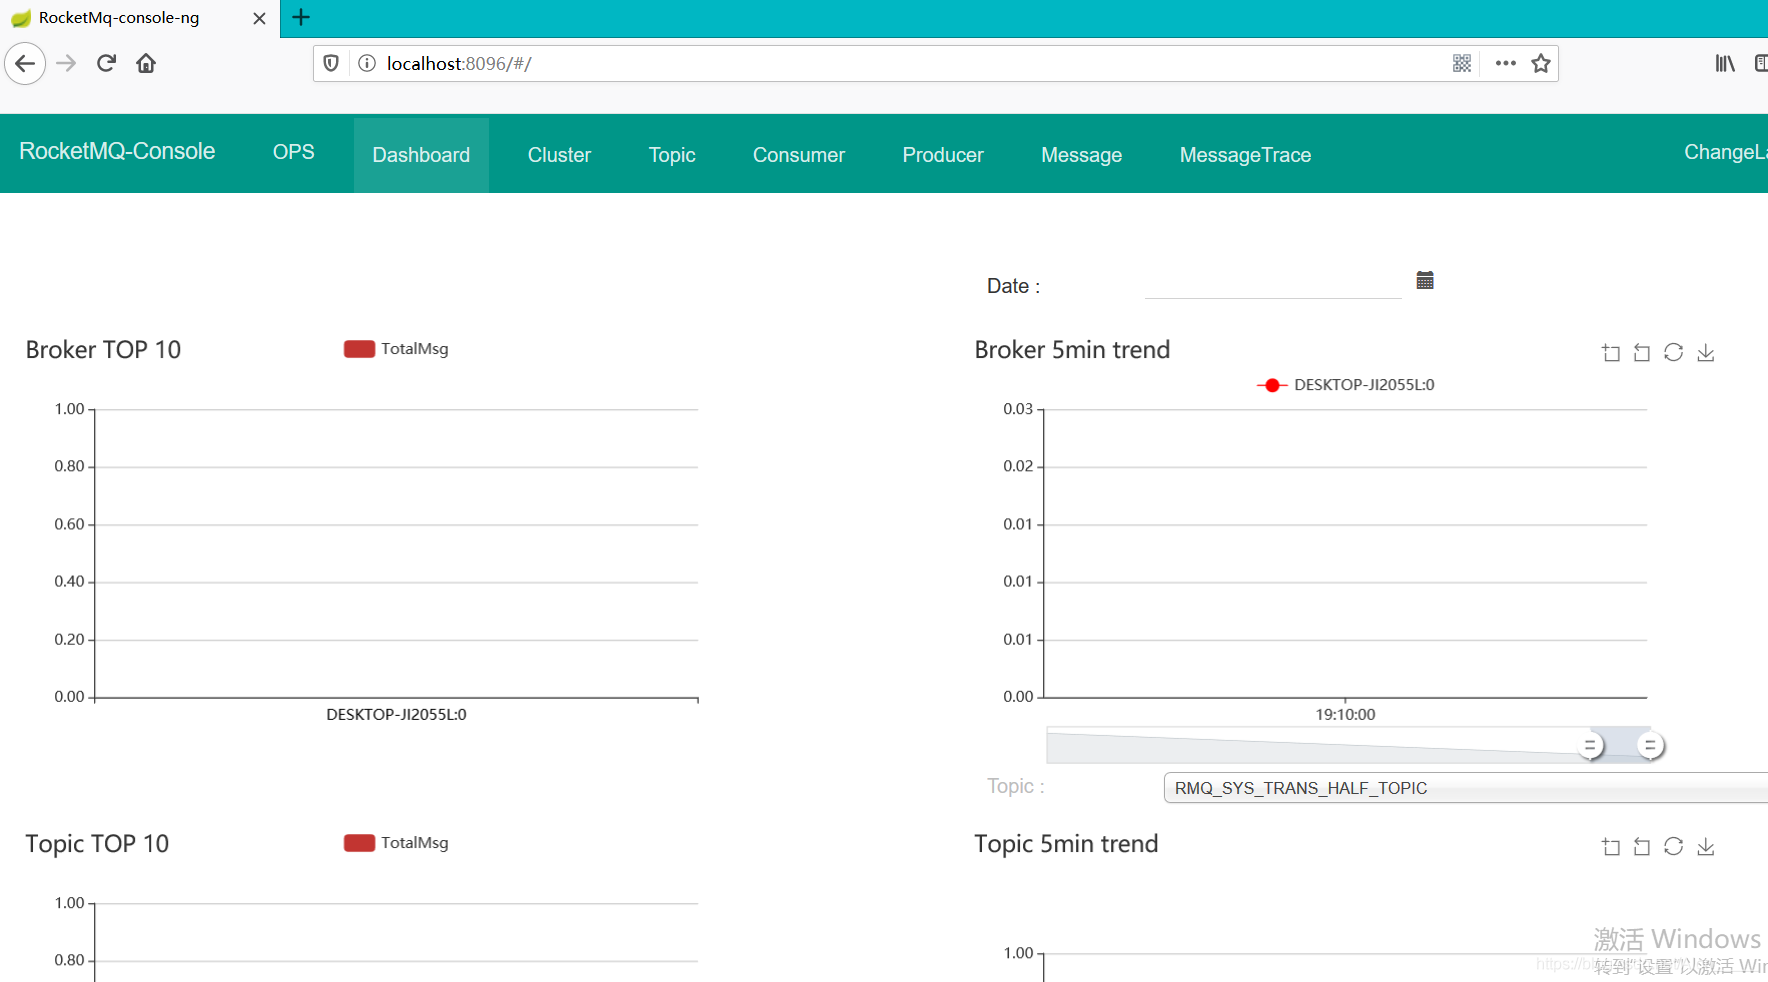Open the MessageTrace page
Screen dimensions: 1768x982
[1245, 155]
